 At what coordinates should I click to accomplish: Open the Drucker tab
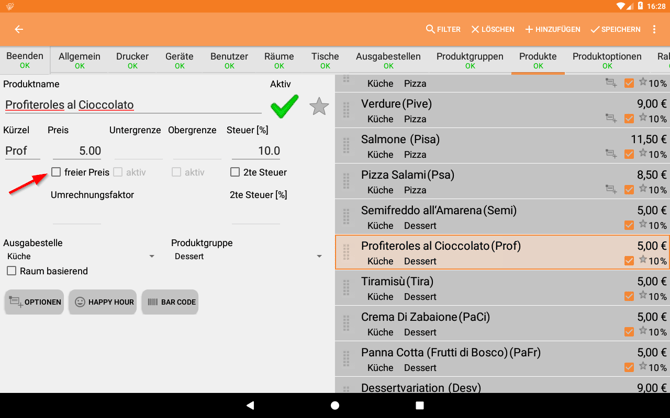(x=132, y=60)
